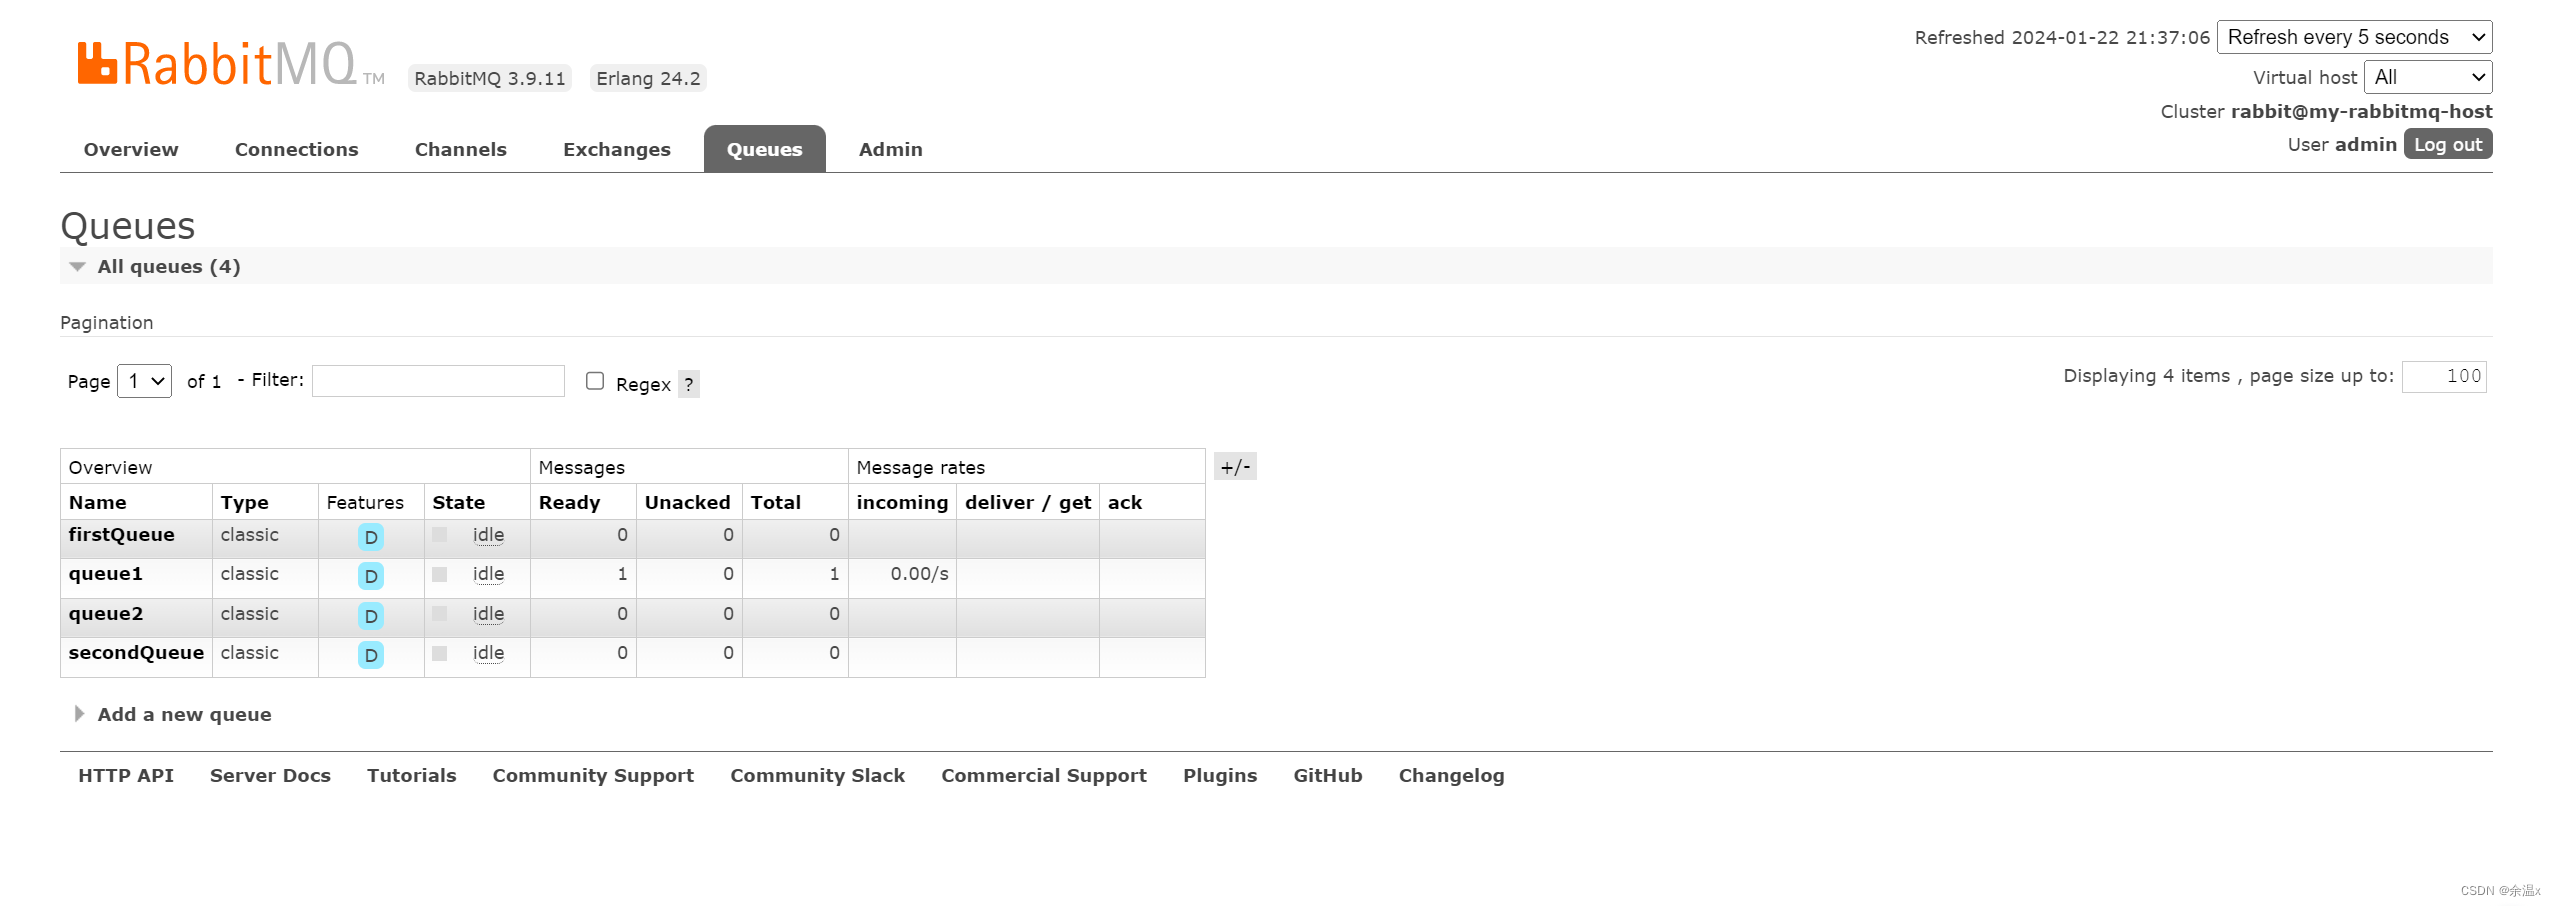Viewport: 2556px width, 906px height.
Task: Click the state indicator square for queue1
Action: 439,574
